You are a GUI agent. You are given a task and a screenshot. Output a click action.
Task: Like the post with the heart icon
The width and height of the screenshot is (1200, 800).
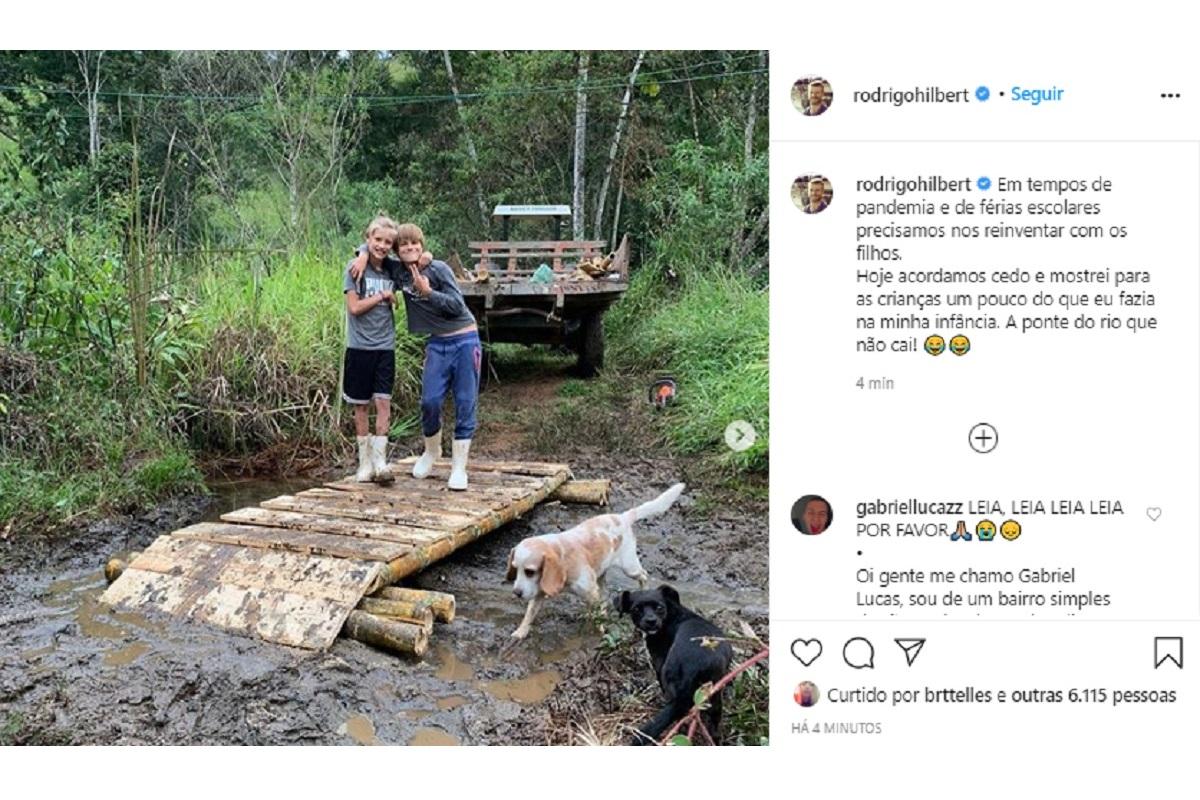[x=806, y=653]
